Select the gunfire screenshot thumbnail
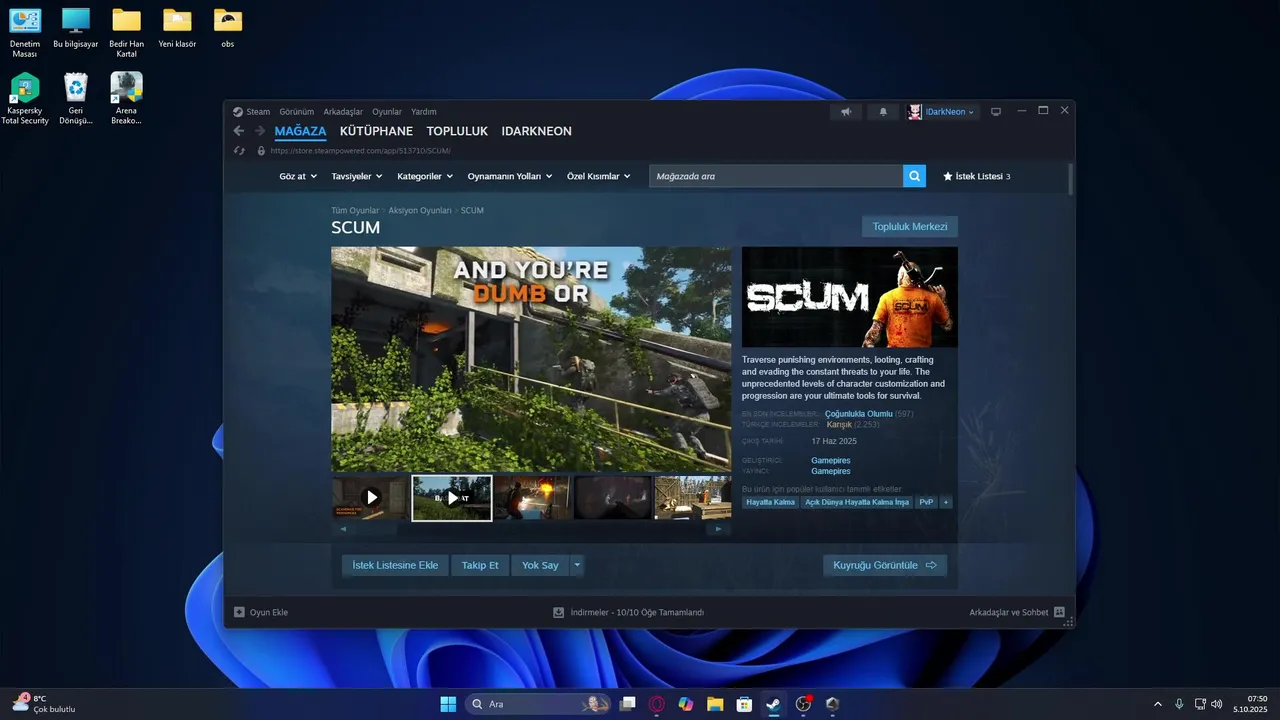Screen dimensions: 1280x720 [x=533, y=497]
